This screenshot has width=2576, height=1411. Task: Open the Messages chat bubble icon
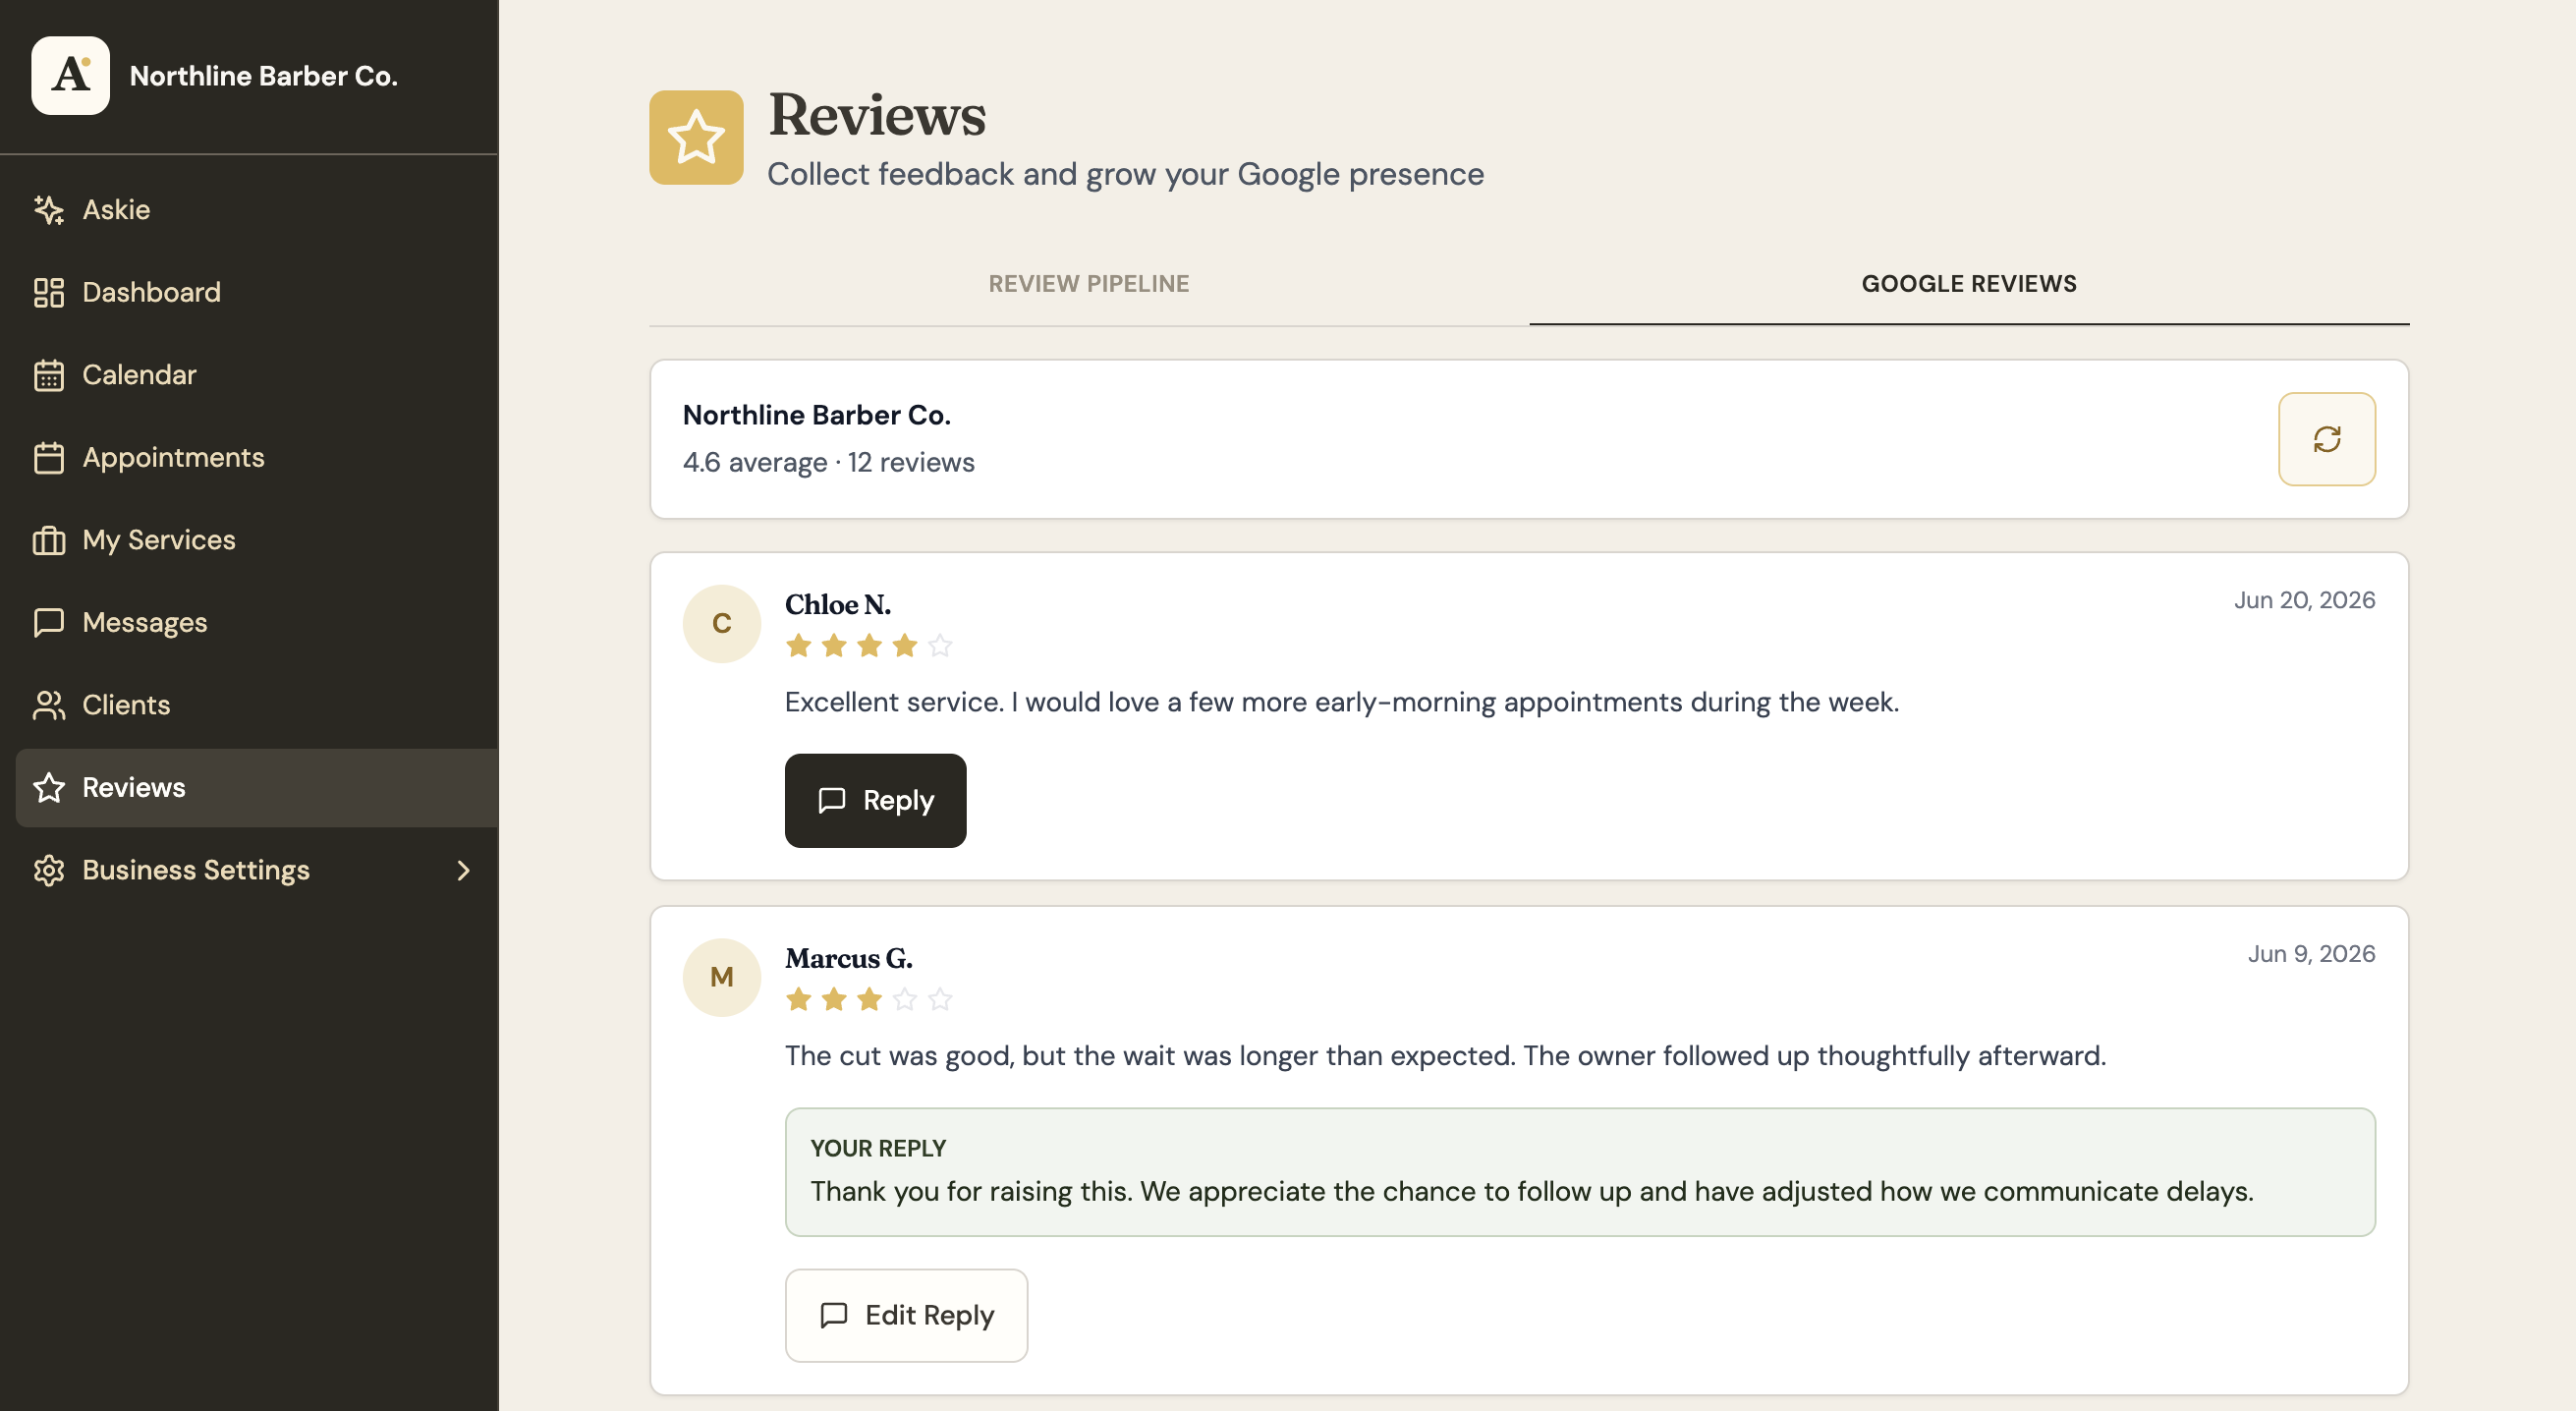(x=48, y=623)
